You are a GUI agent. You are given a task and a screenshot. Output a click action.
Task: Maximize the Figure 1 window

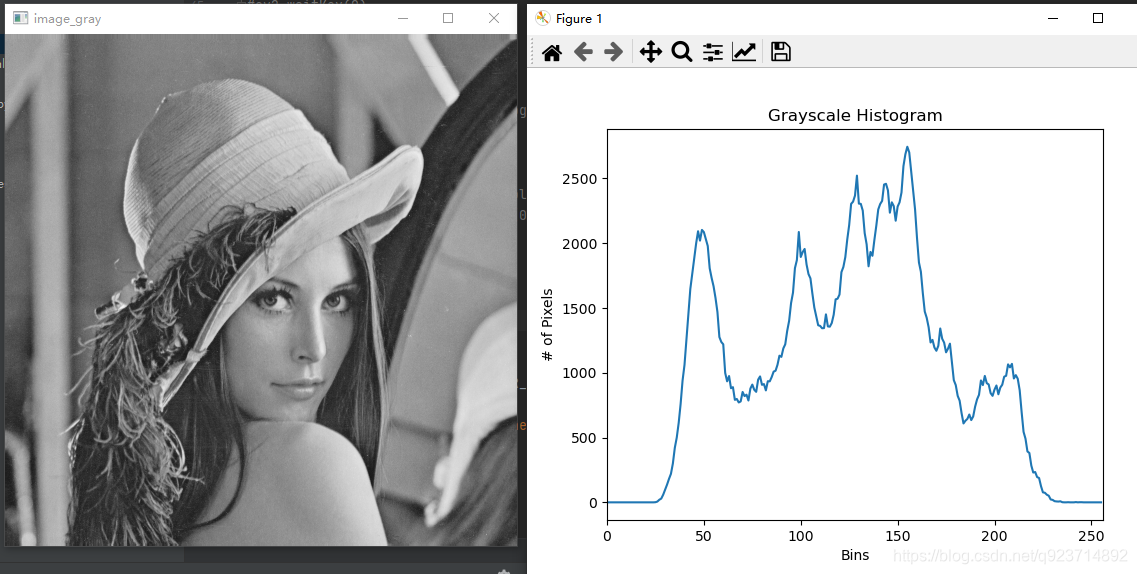1098,18
